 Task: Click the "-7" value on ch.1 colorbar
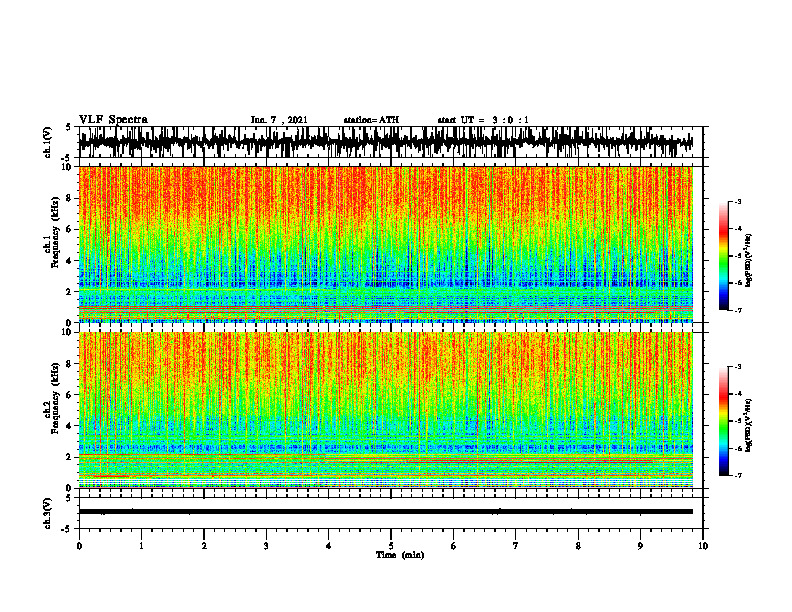(738, 310)
